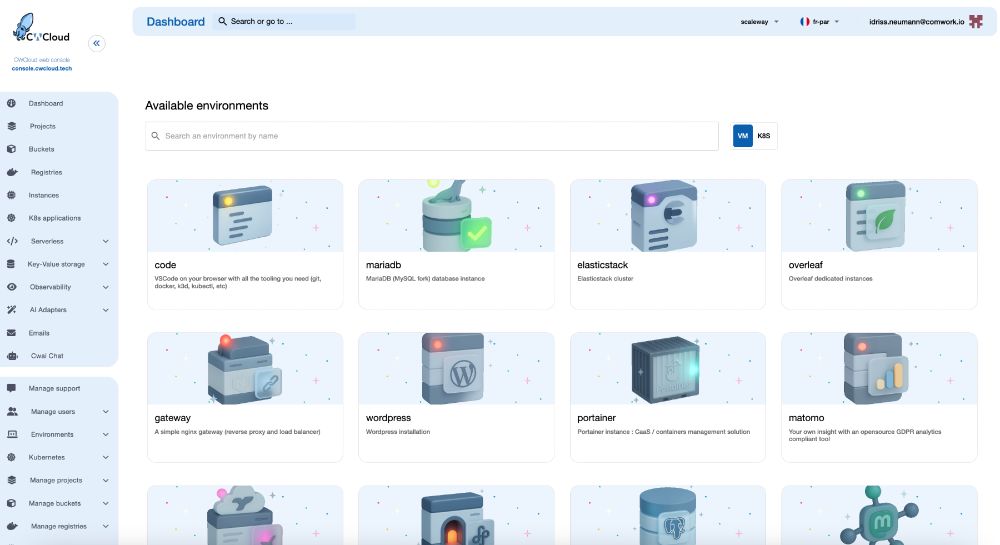Viewport: 1000px width, 545px height.
Task: Click the Emails envelope icon
Action: click(x=11, y=333)
